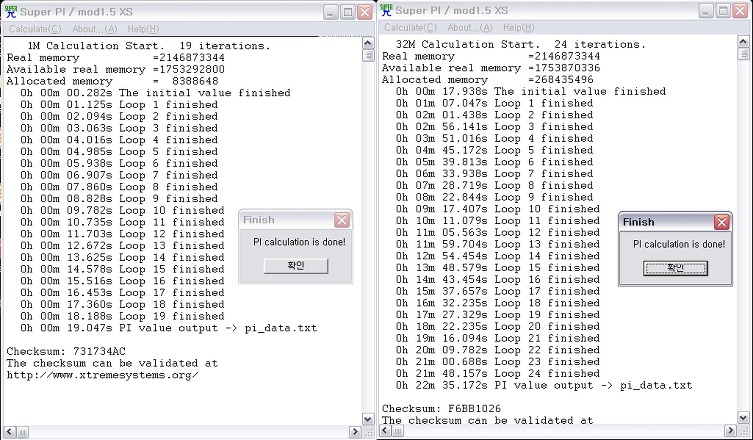Click scroll down arrow in the 1M window
The height and width of the screenshot is (440, 753).
368,419
